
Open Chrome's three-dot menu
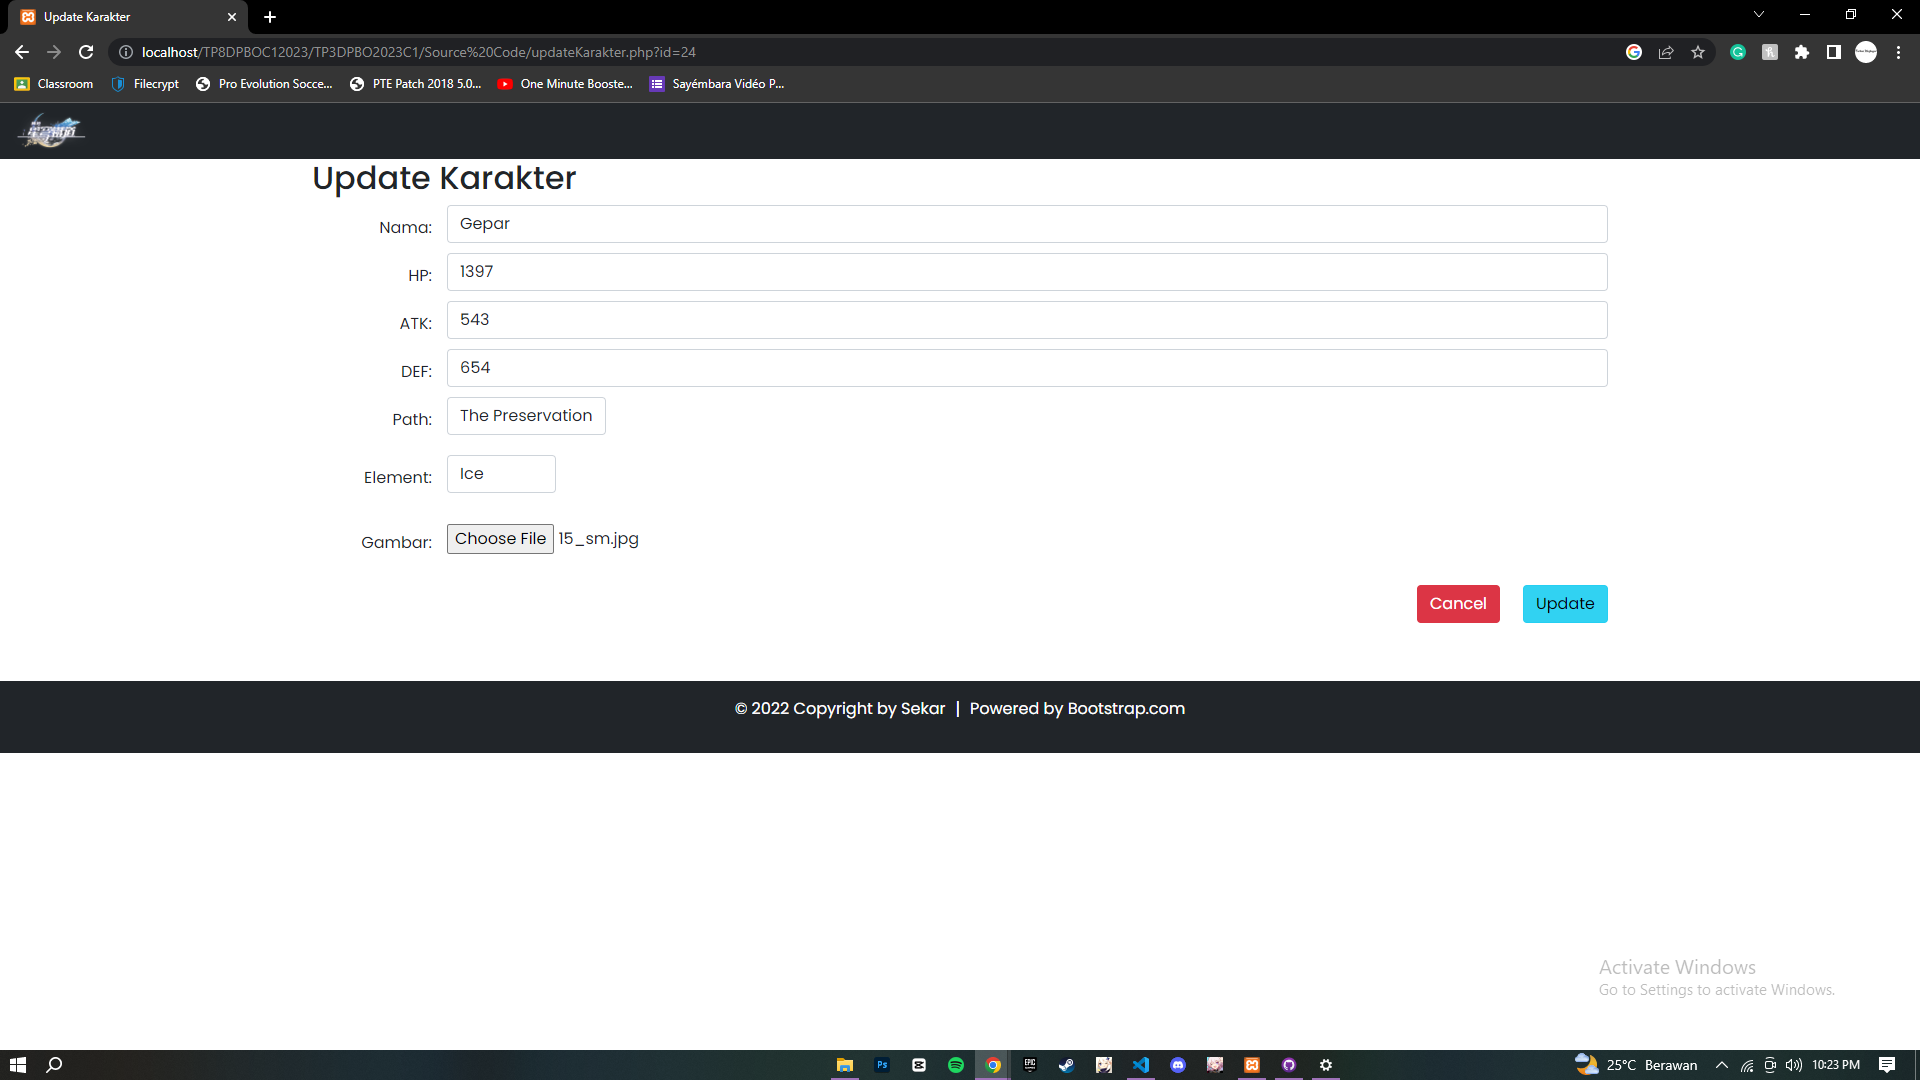1898,52
